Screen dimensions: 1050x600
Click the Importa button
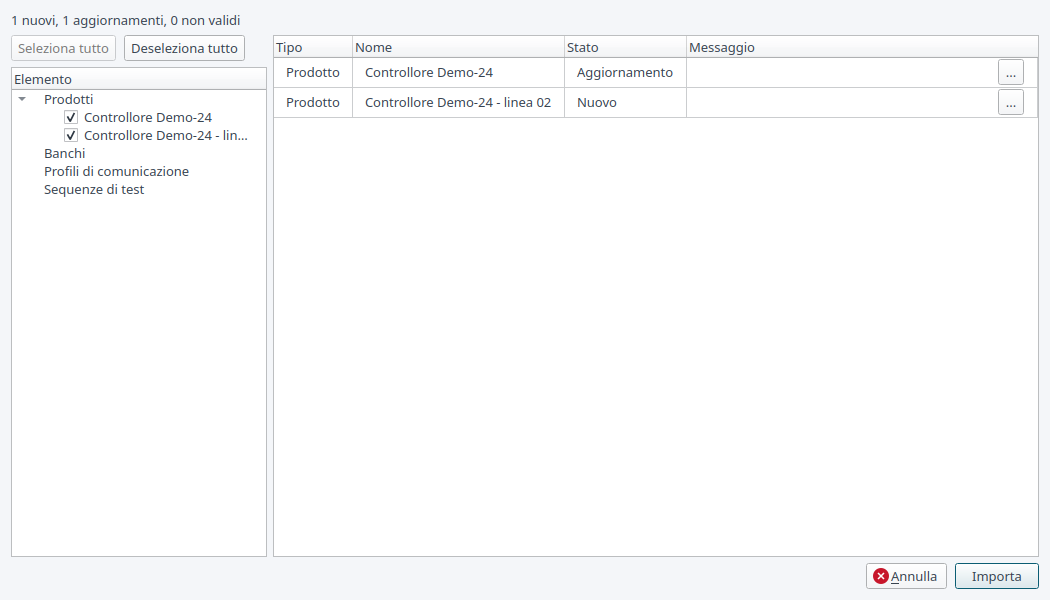(996, 576)
